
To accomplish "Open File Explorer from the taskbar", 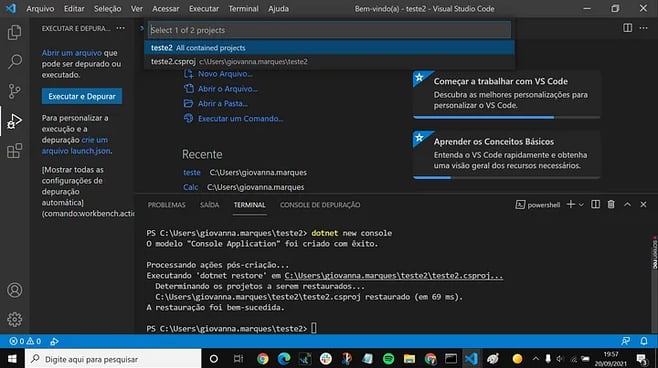I will tap(409, 359).
